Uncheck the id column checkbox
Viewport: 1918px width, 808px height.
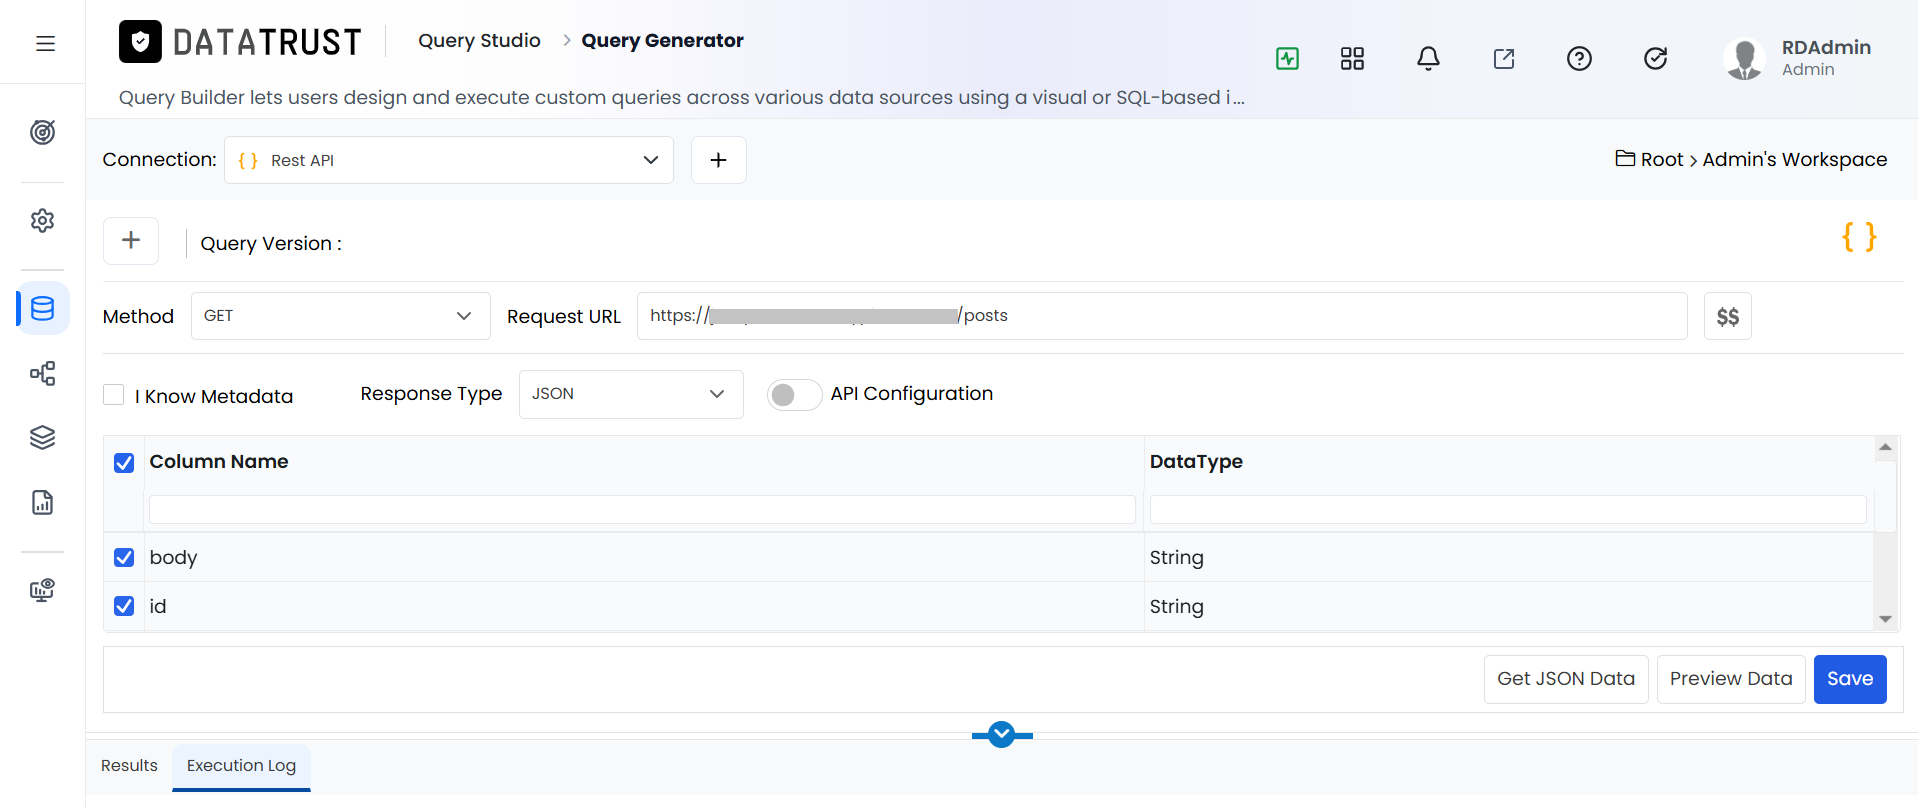124,606
